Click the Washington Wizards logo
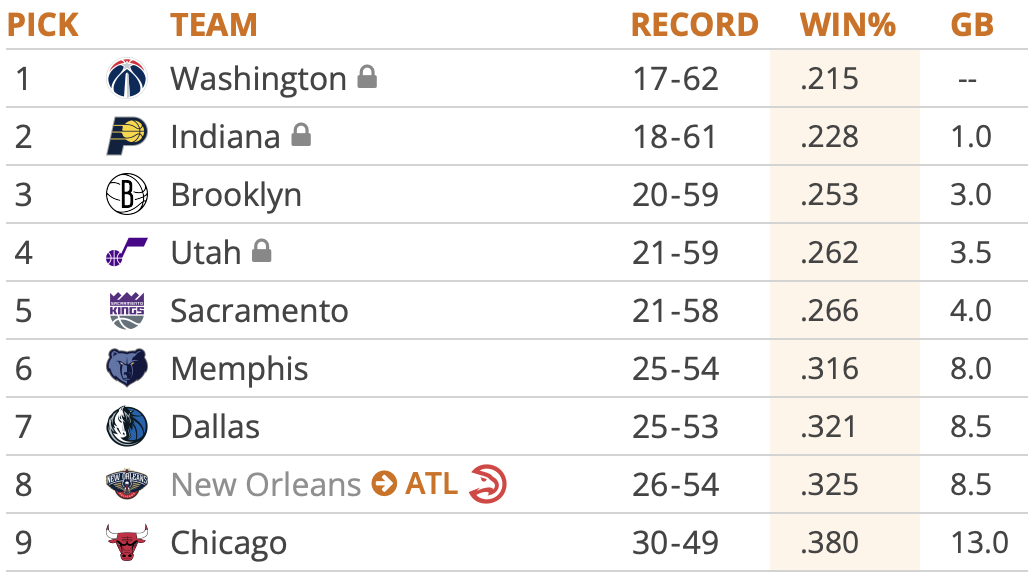1028x572 pixels. [127, 79]
